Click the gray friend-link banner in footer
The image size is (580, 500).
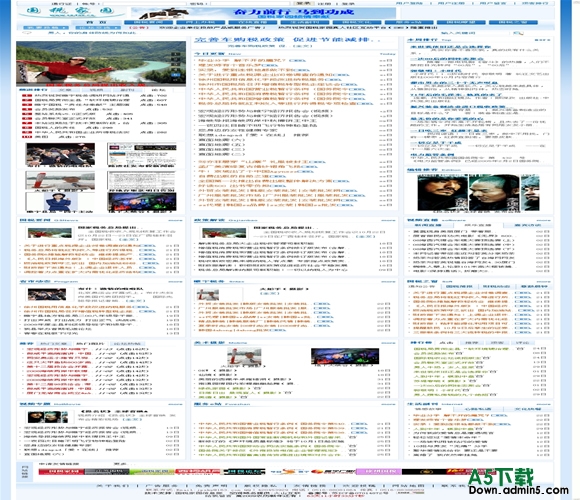pos(107,472)
